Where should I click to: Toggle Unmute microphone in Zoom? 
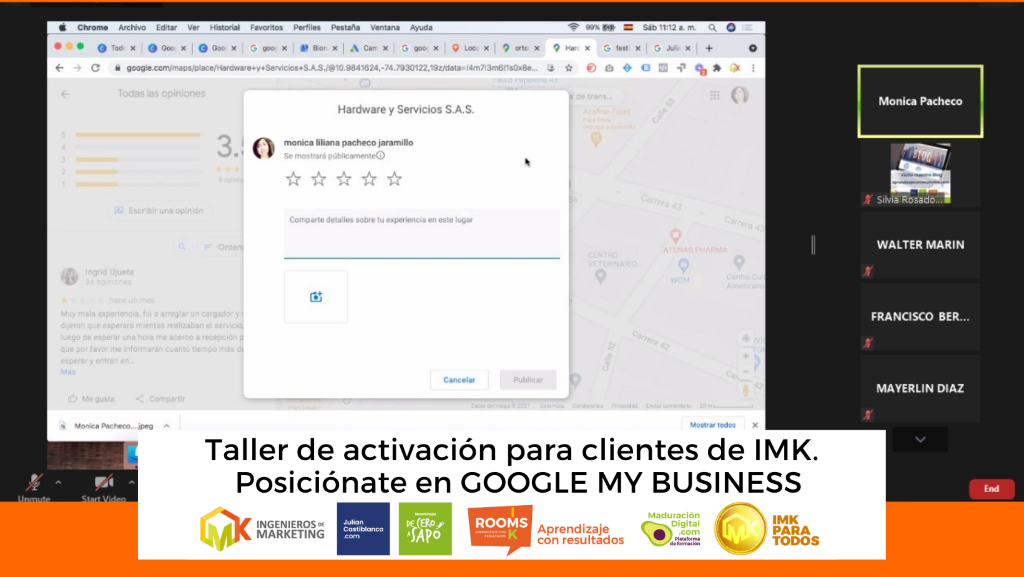(x=34, y=488)
